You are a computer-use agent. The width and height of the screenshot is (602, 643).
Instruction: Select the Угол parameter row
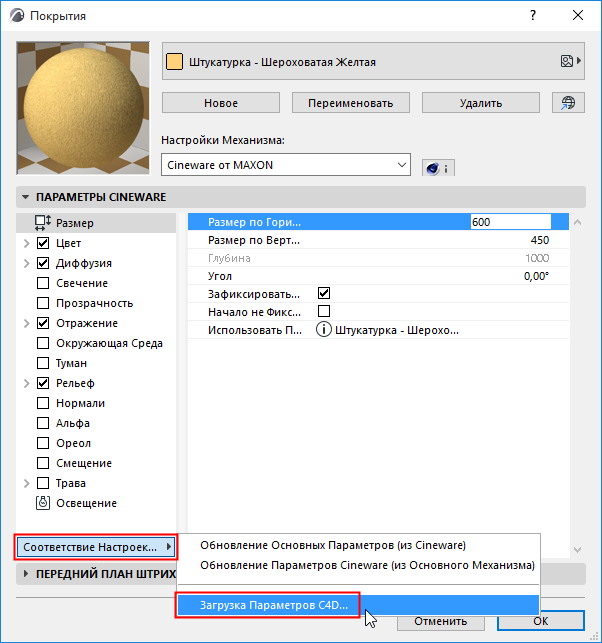pos(378,276)
